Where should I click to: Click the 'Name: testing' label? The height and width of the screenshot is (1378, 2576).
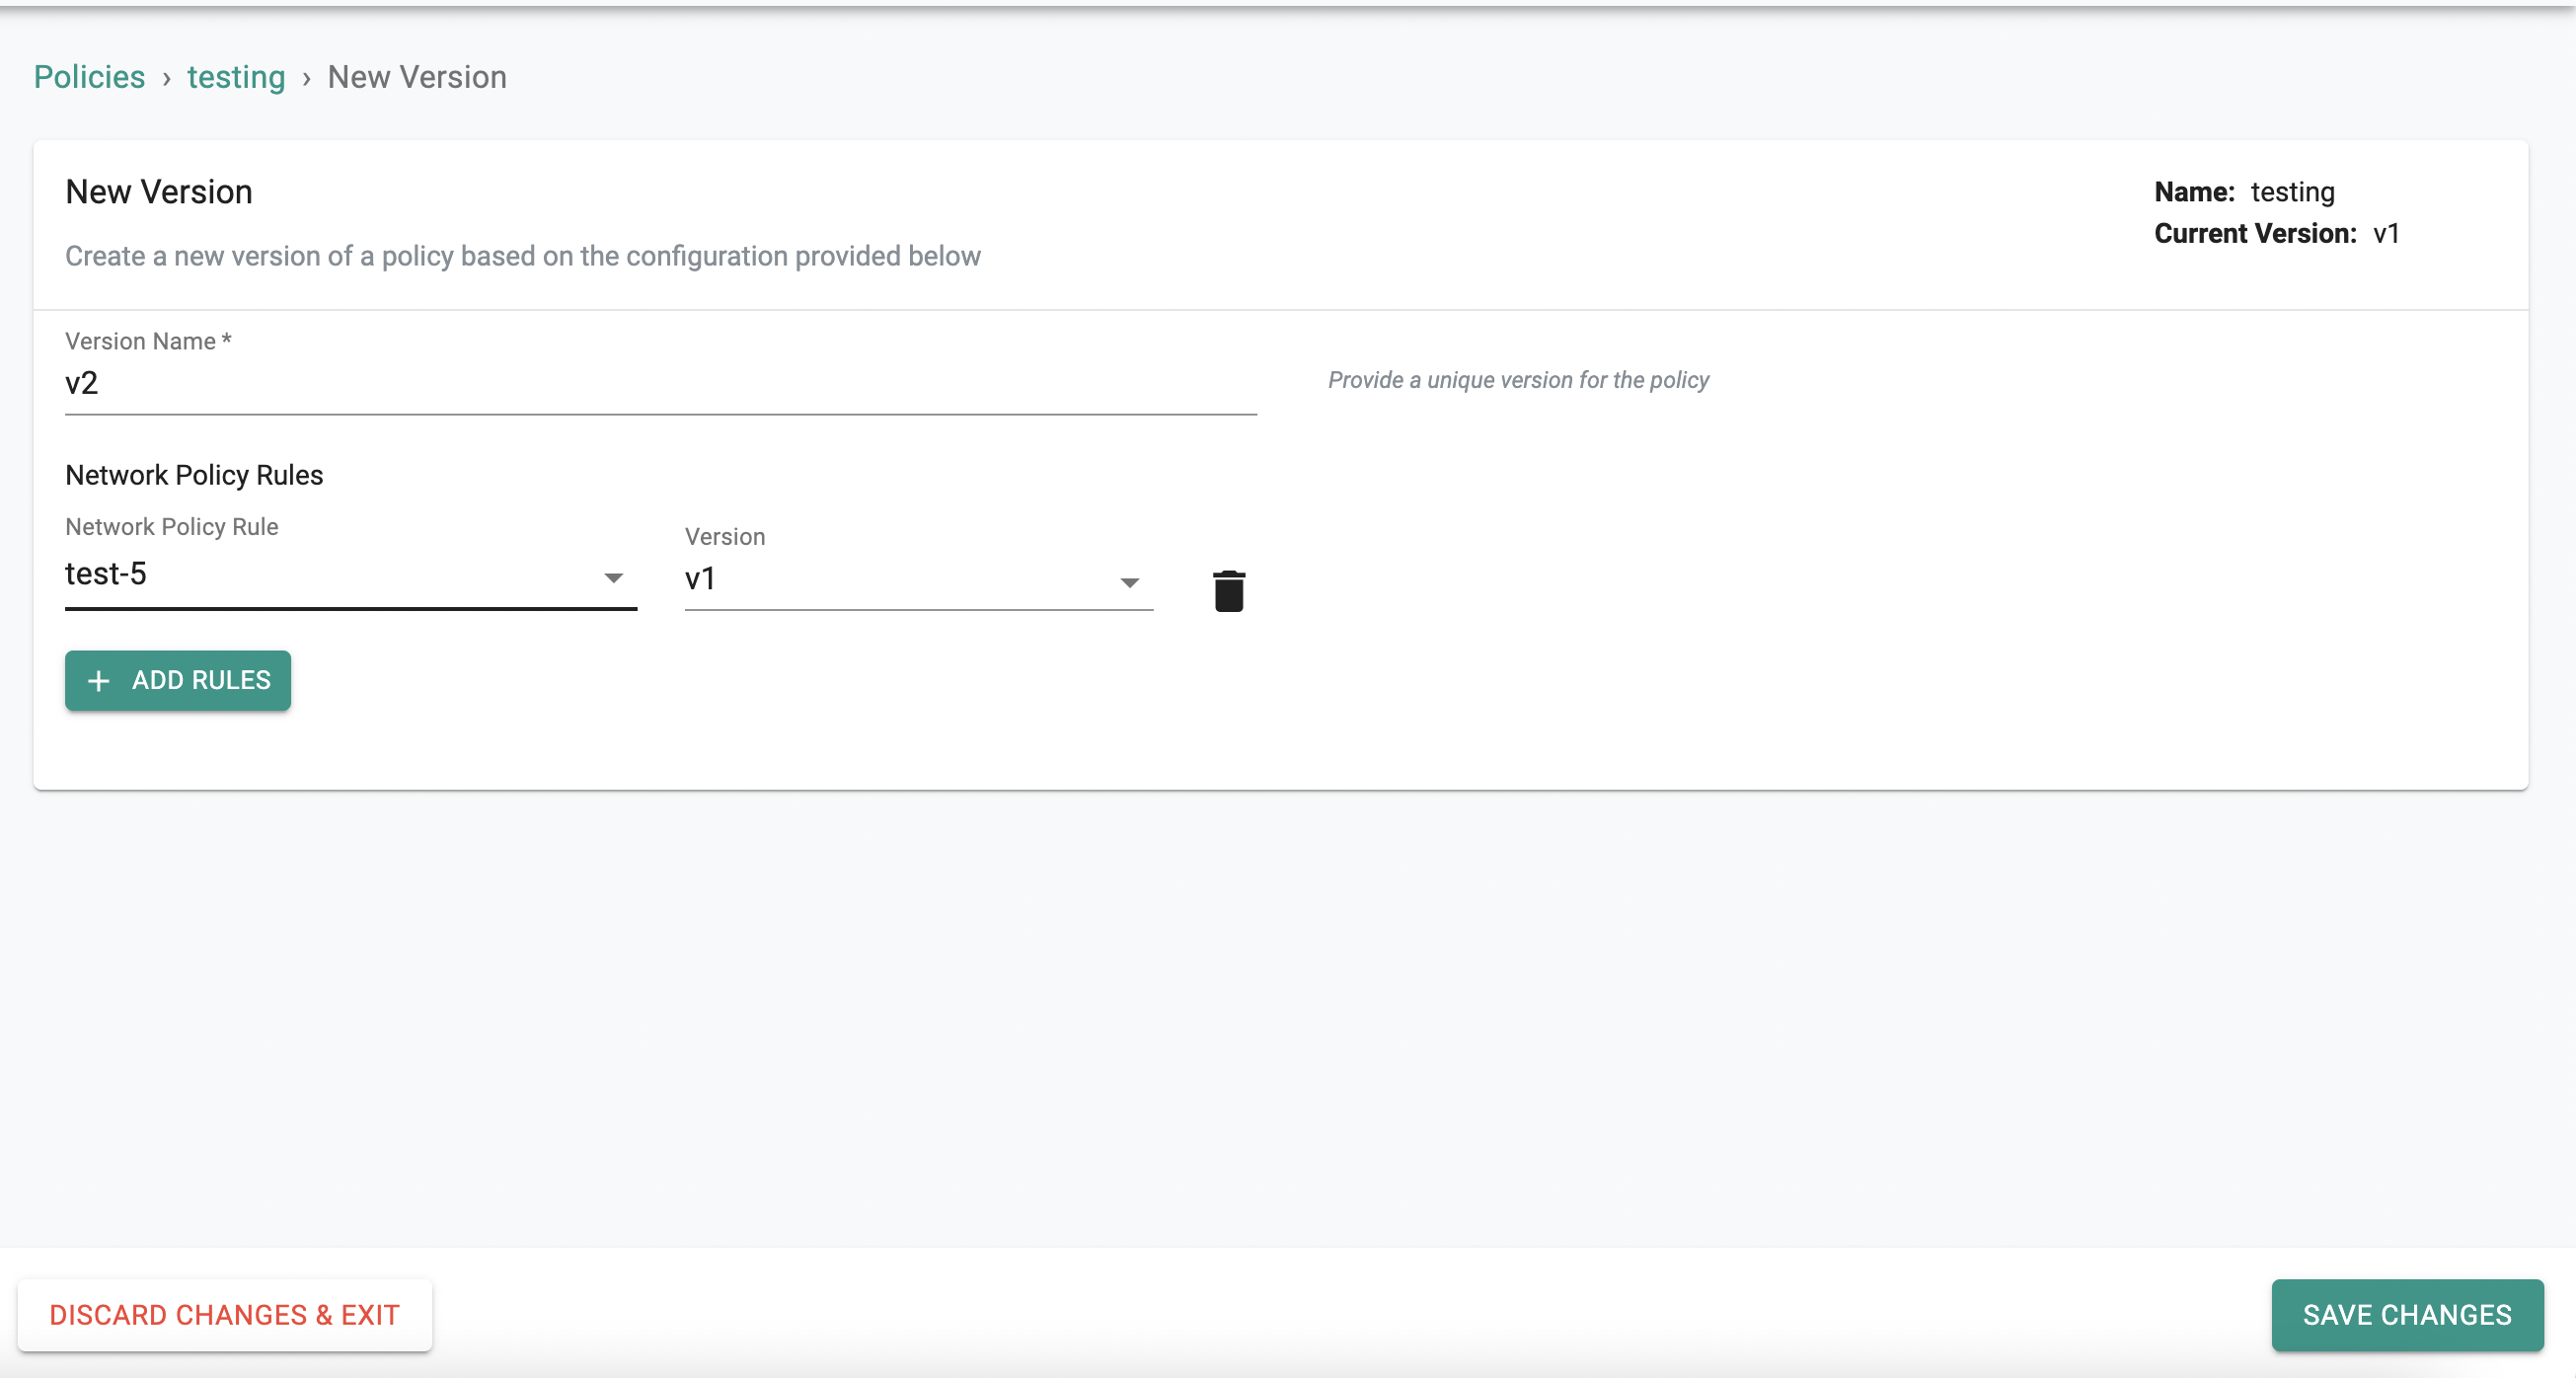2244,192
